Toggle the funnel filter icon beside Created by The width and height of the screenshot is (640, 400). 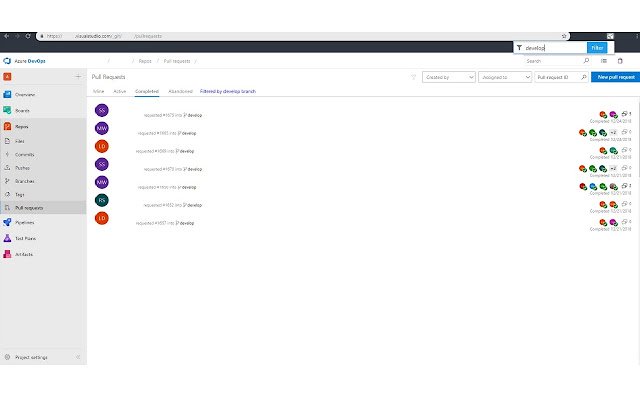pos(413,77)
